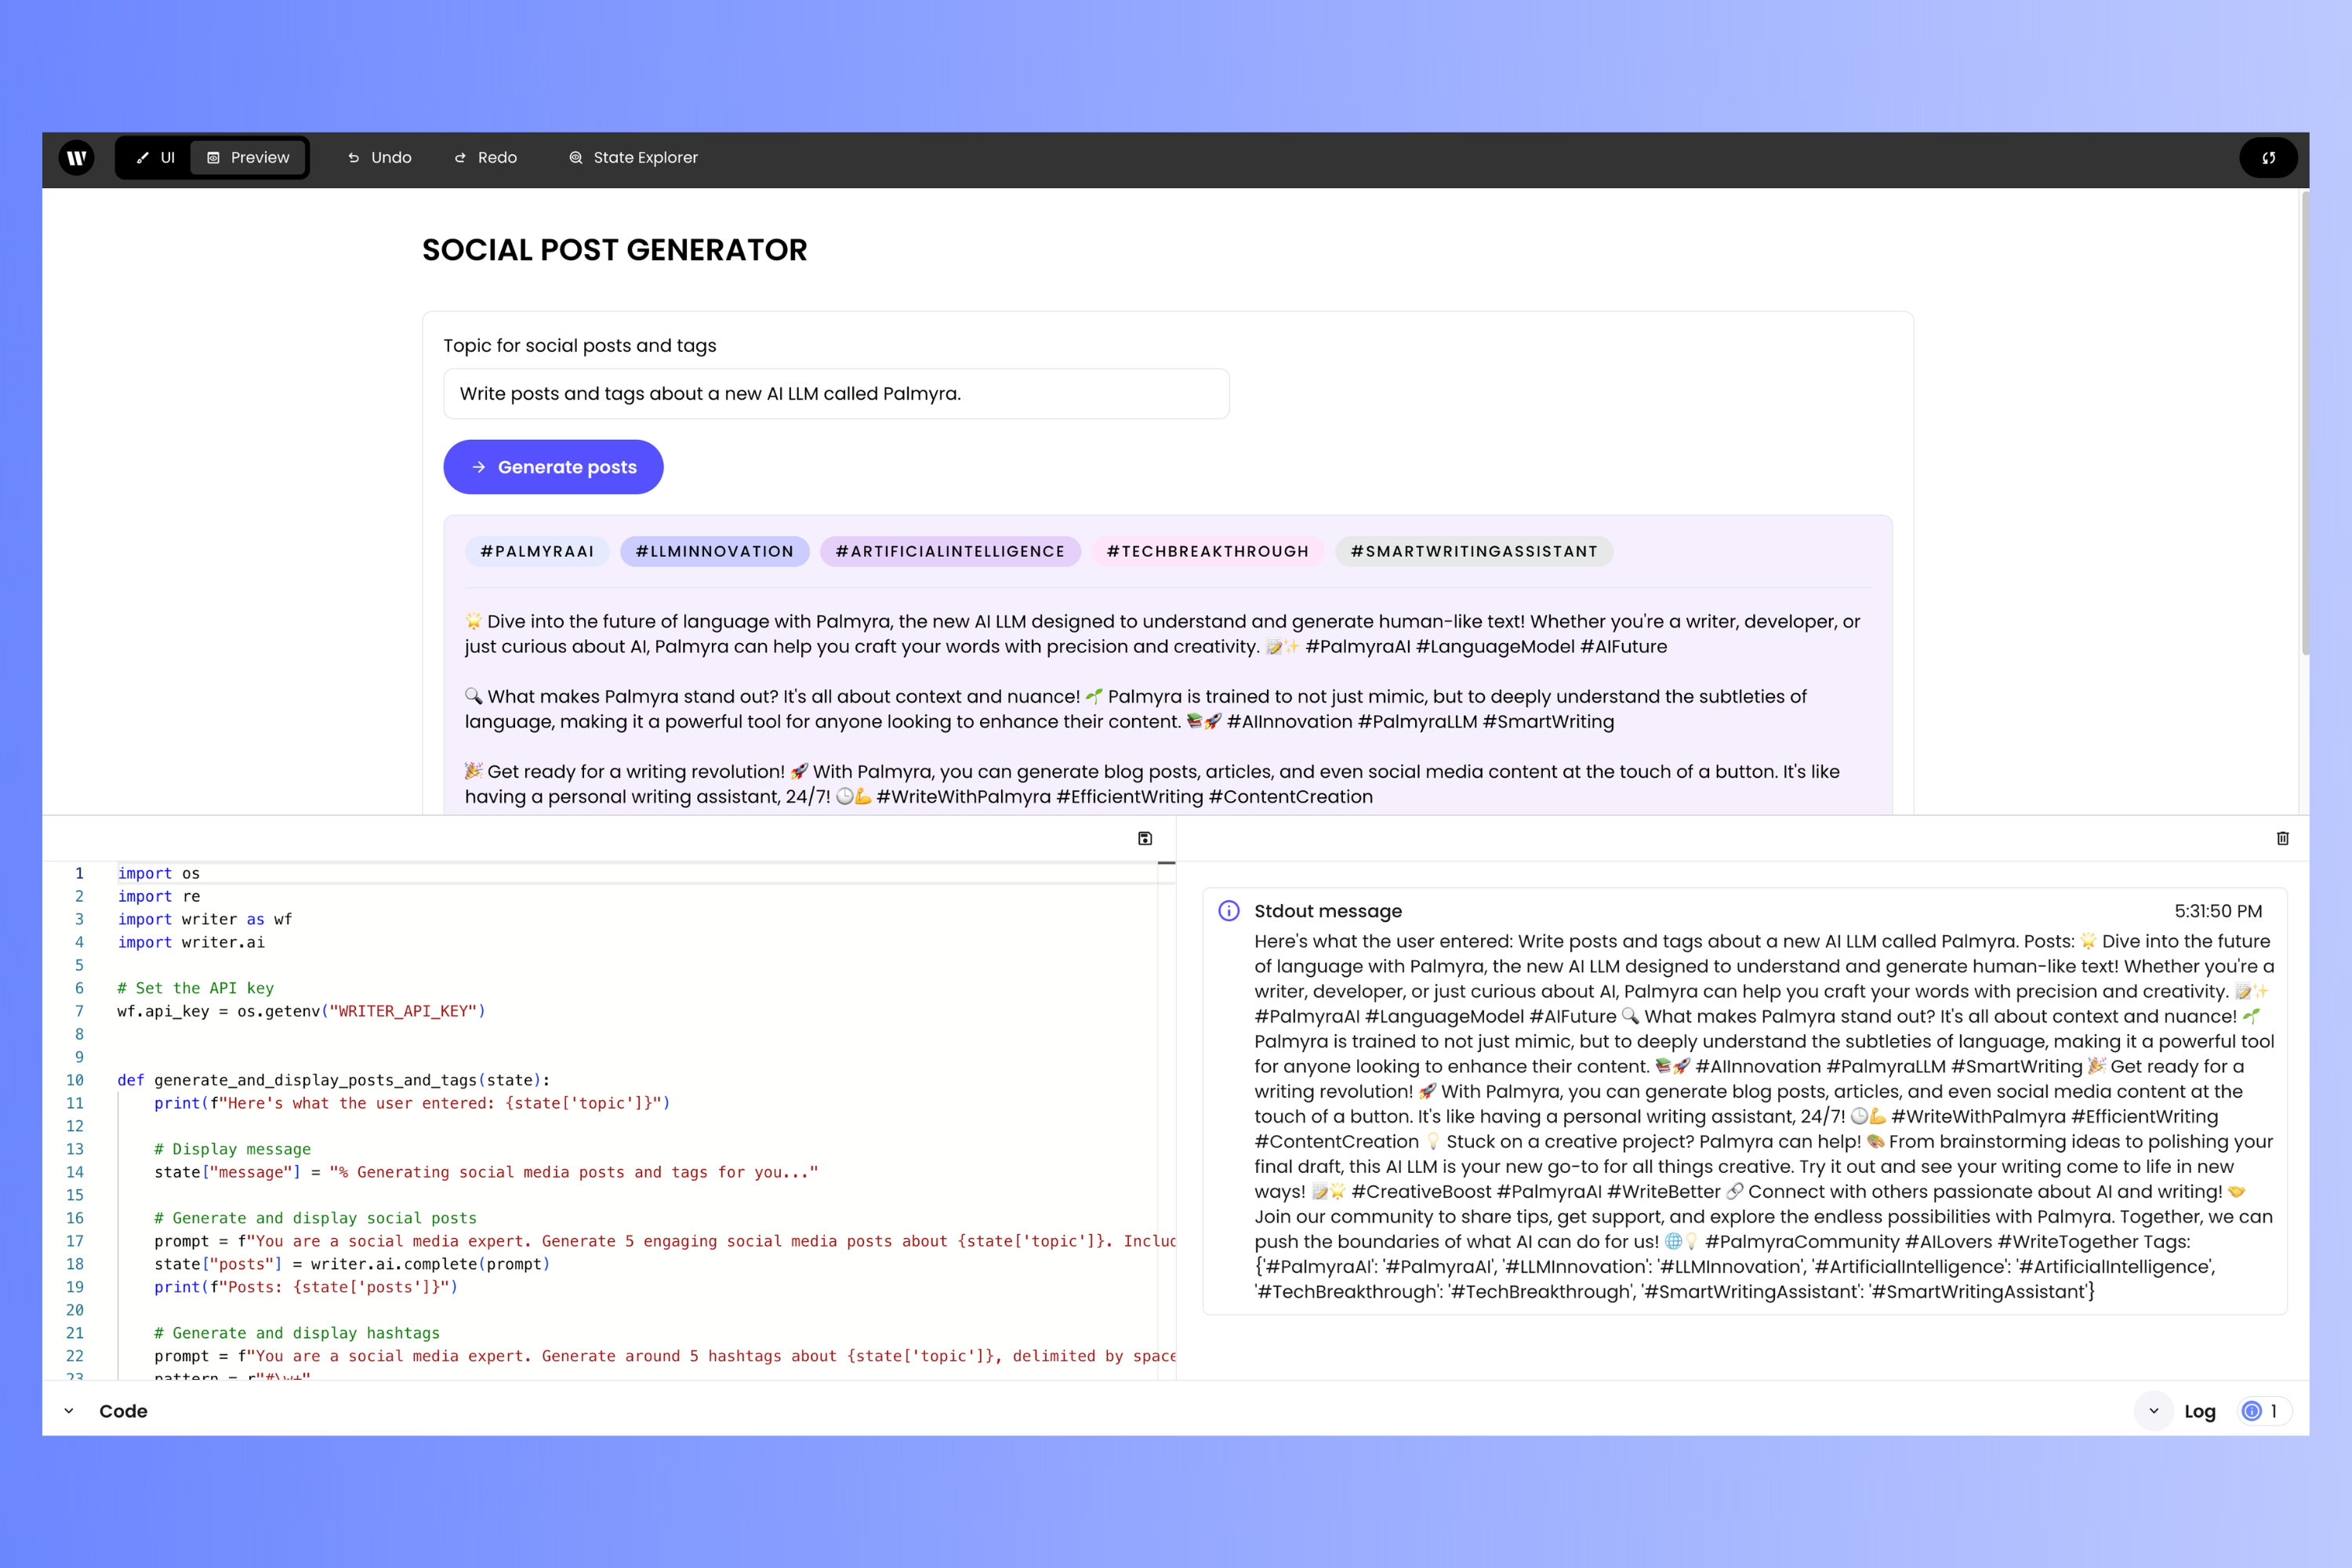Switch to UI mode
2352x1568 pixels.
tap(155, 158)
